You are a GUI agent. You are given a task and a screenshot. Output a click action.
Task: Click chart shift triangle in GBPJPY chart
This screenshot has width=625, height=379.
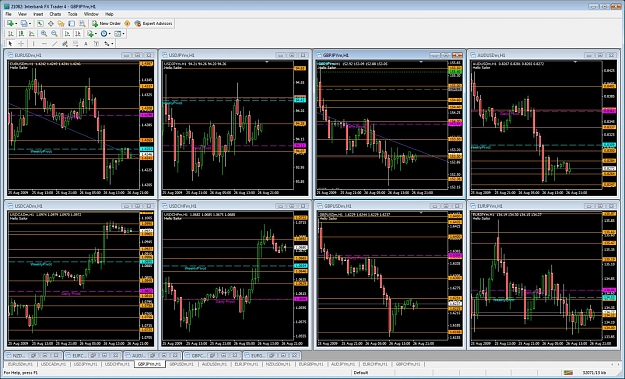tap(421, 62)
